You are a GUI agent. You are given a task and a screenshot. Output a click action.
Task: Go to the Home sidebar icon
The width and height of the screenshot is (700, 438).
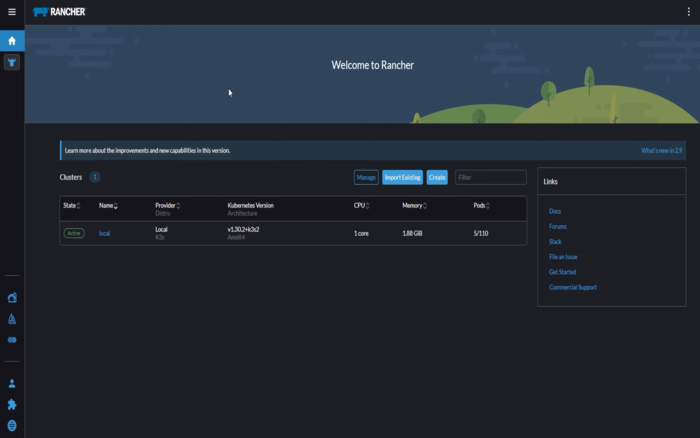pyautogui.click(x=12, y=41)
